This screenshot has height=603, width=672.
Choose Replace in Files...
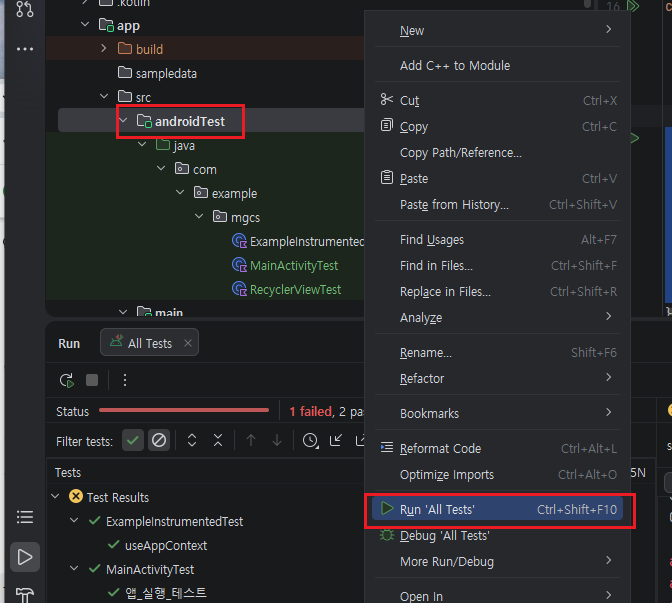[497, 291]
